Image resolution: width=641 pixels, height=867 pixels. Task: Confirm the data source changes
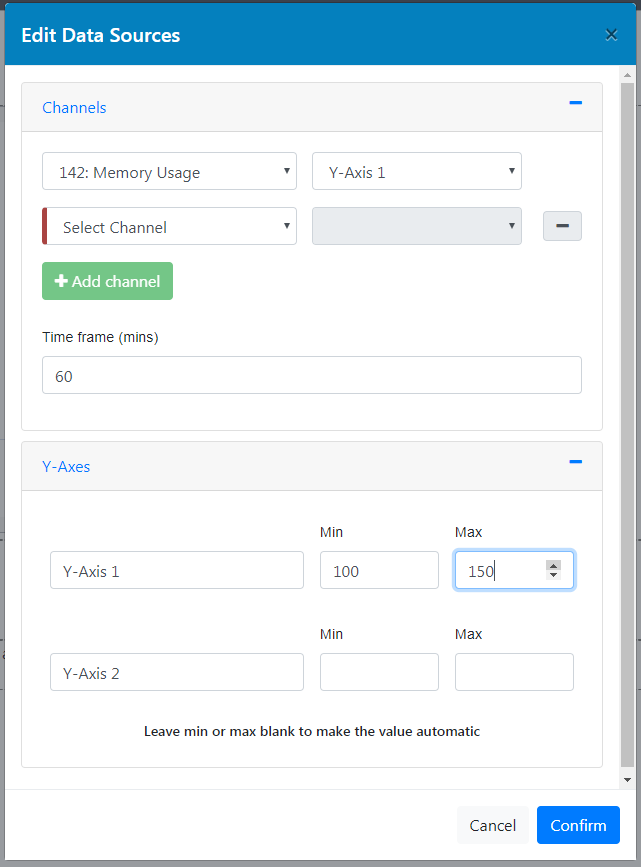coord(578,826)
